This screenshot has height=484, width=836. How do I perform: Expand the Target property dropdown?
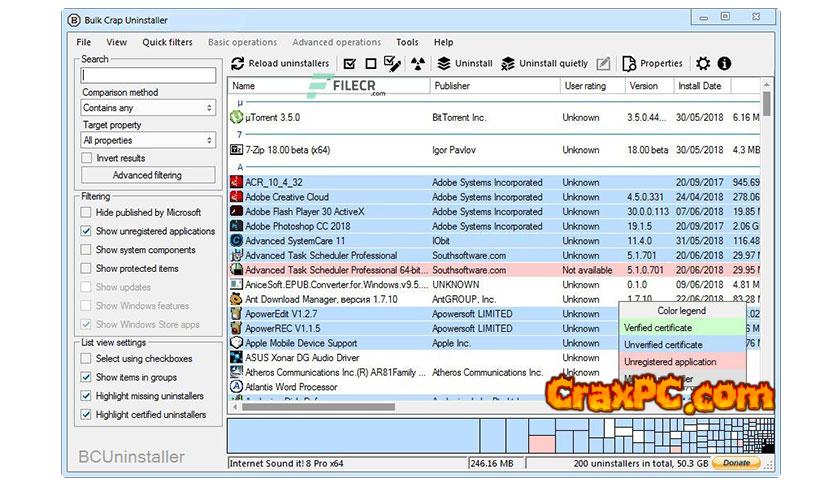click(148, 141)
